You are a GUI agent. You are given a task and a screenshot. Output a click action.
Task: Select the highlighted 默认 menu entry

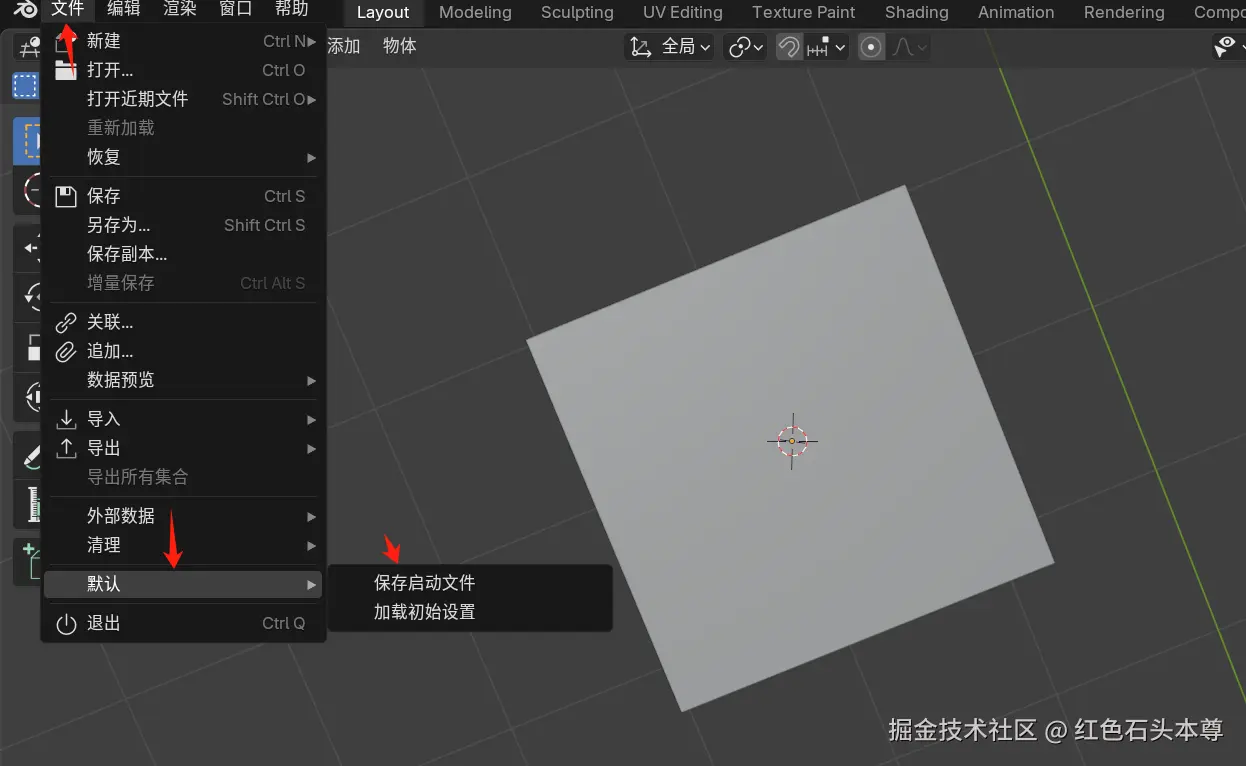[x=184, y=584]
